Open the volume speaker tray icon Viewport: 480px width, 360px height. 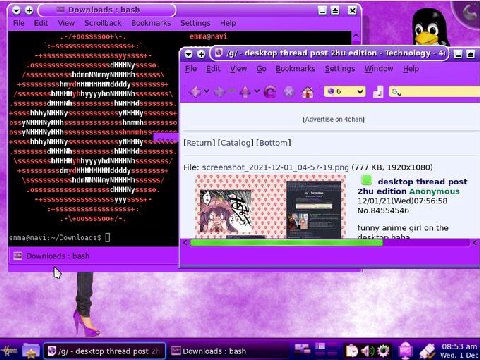coord(367,351)
